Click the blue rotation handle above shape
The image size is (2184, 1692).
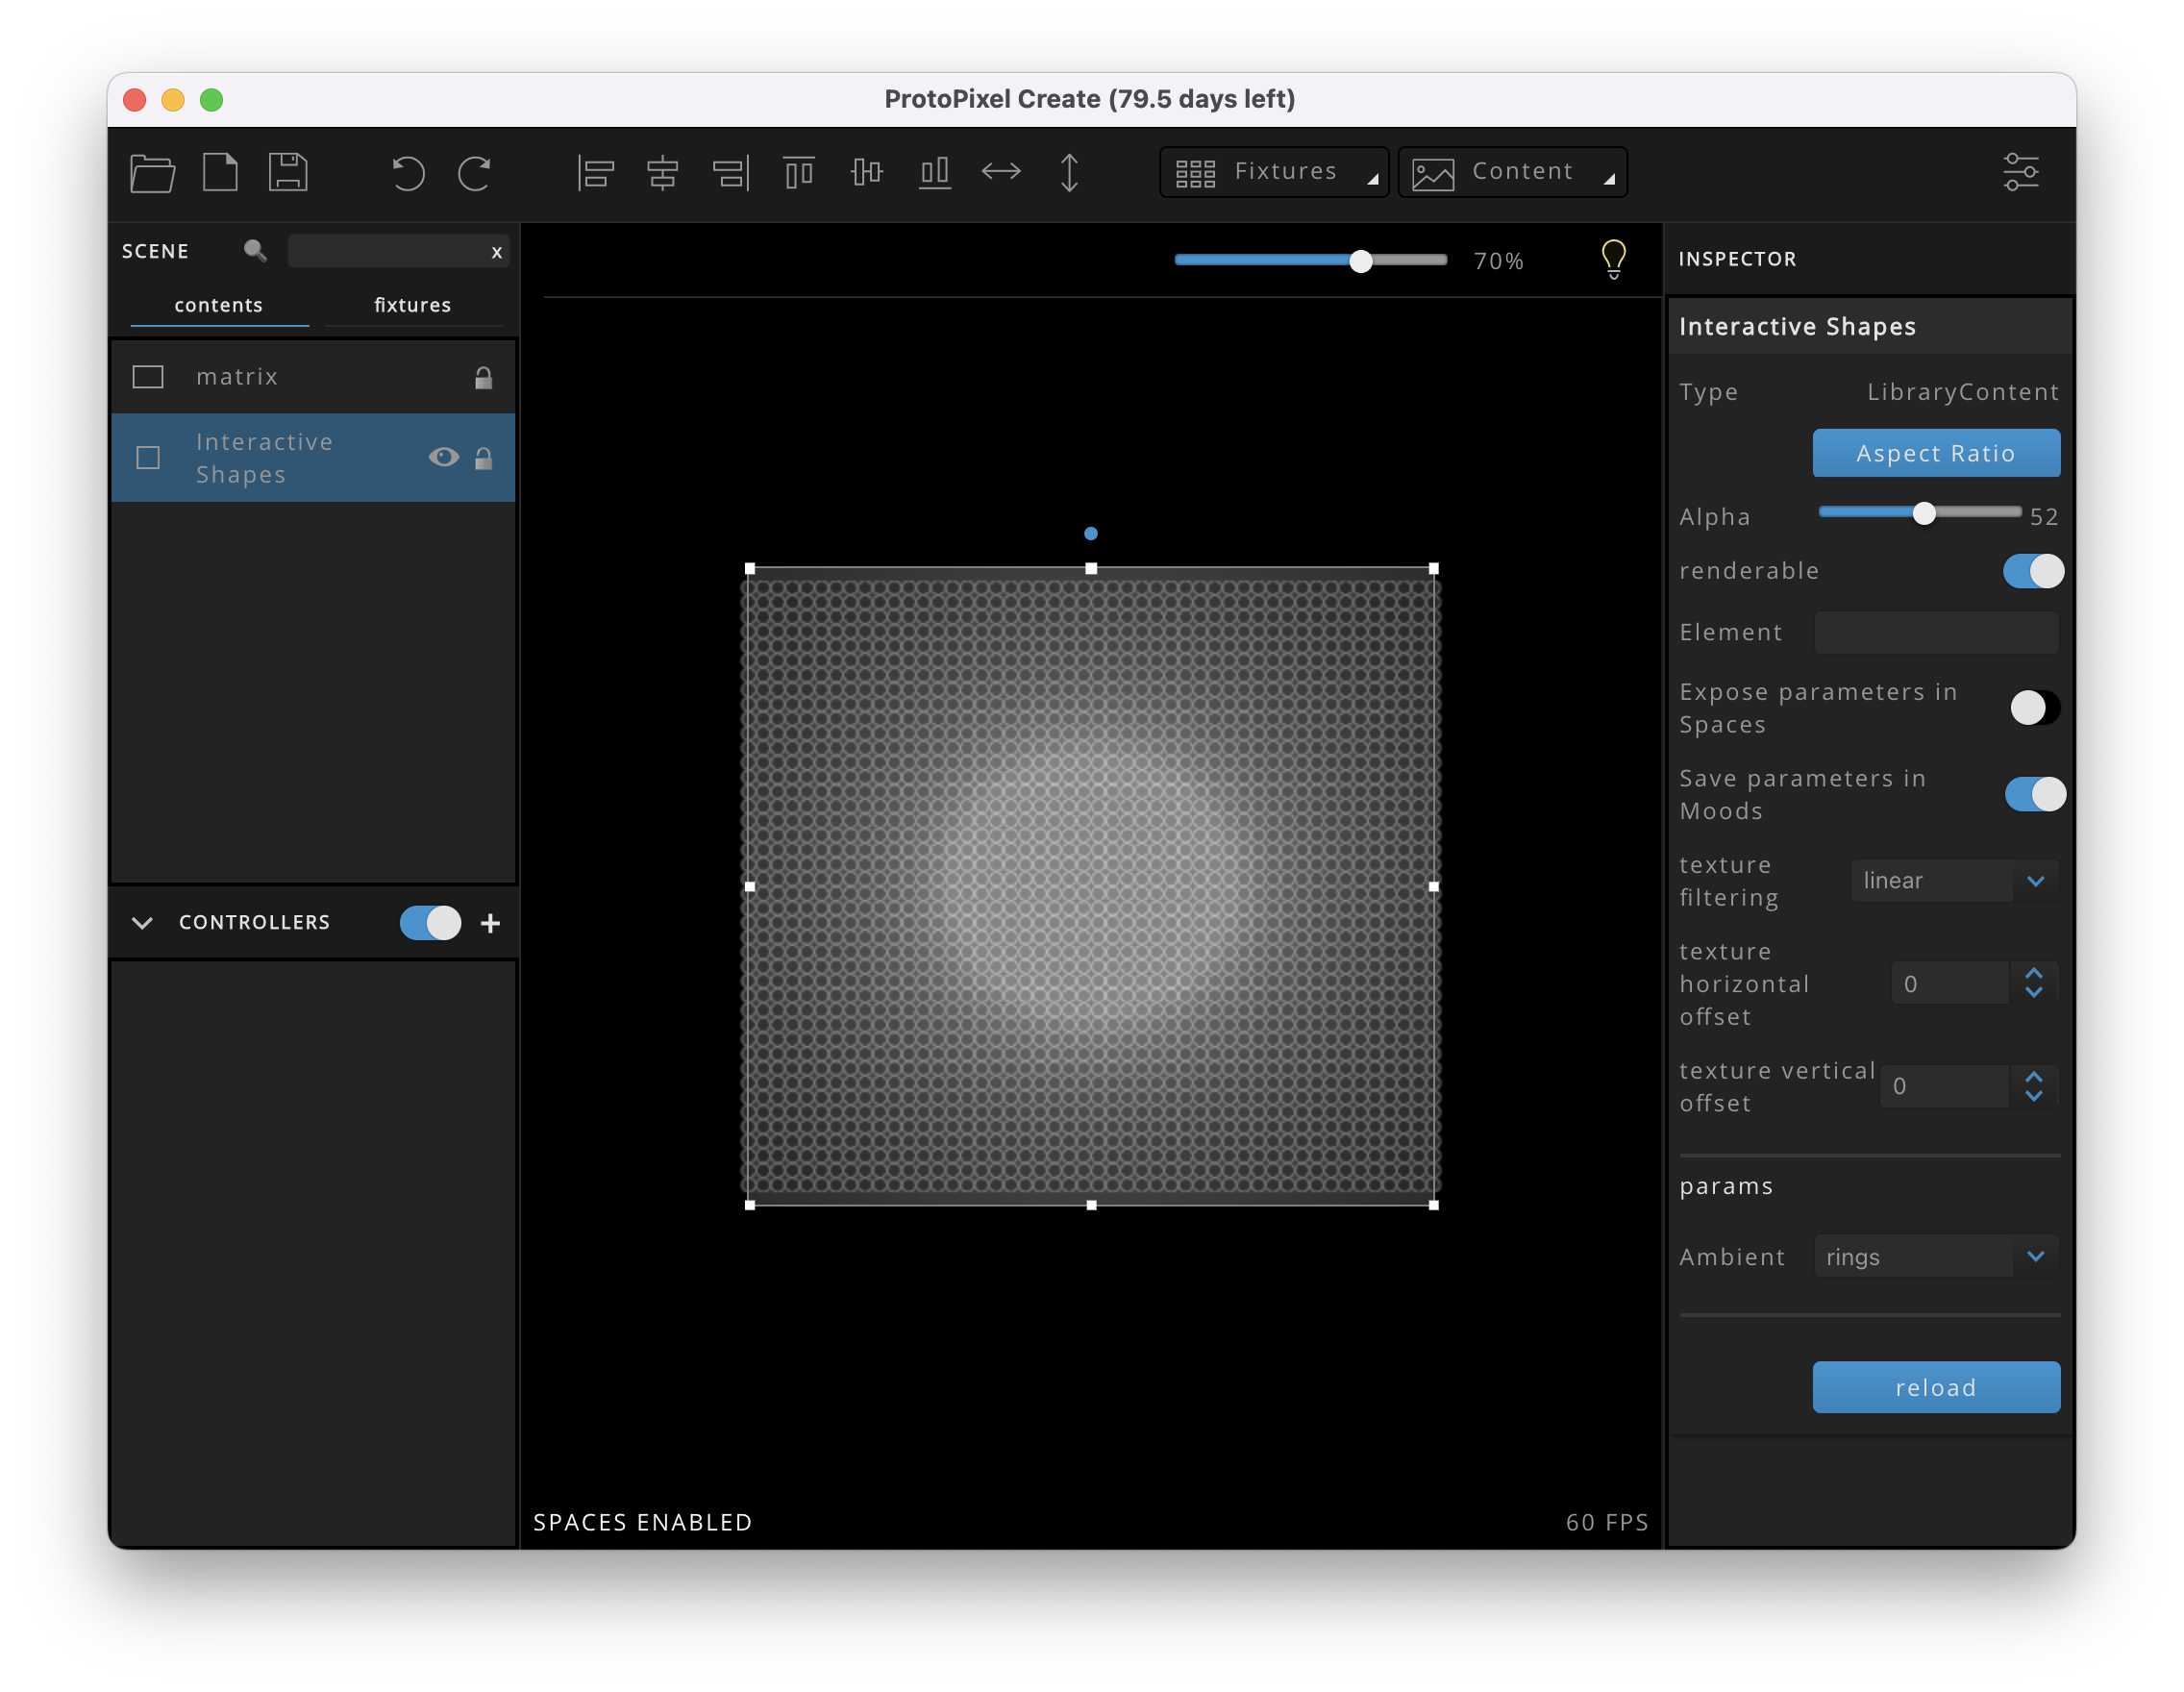coord(1091,534)
